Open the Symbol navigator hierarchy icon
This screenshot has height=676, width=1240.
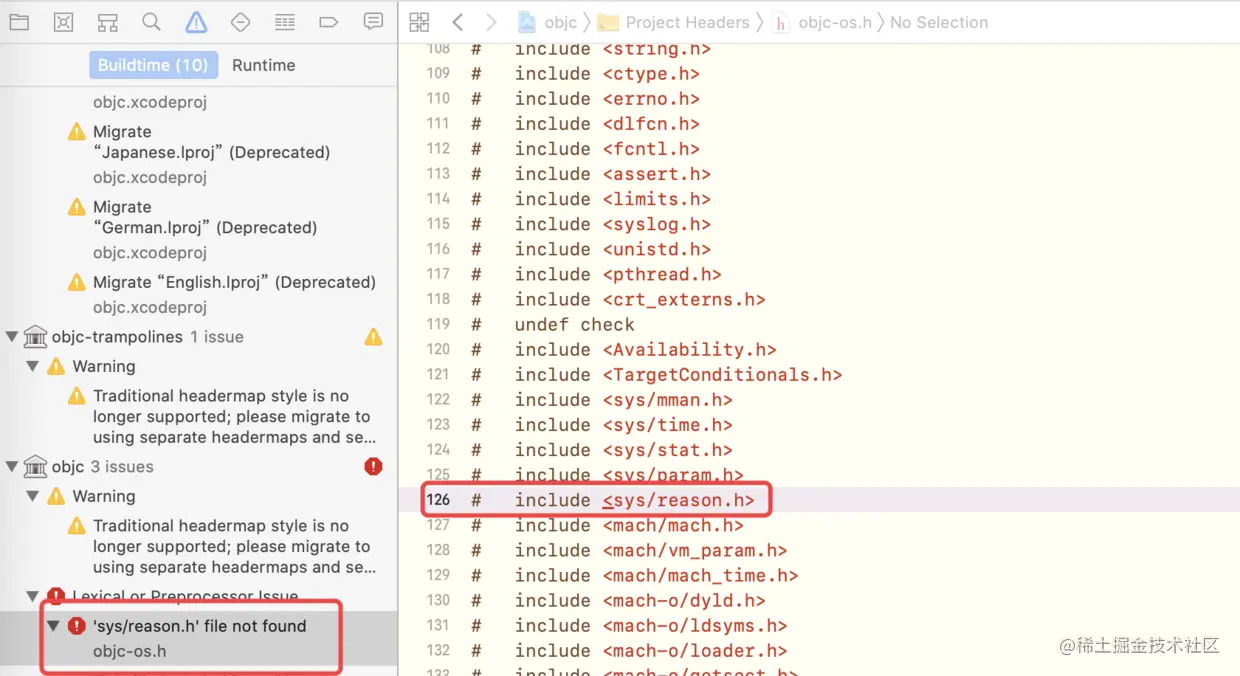[108, 22]
